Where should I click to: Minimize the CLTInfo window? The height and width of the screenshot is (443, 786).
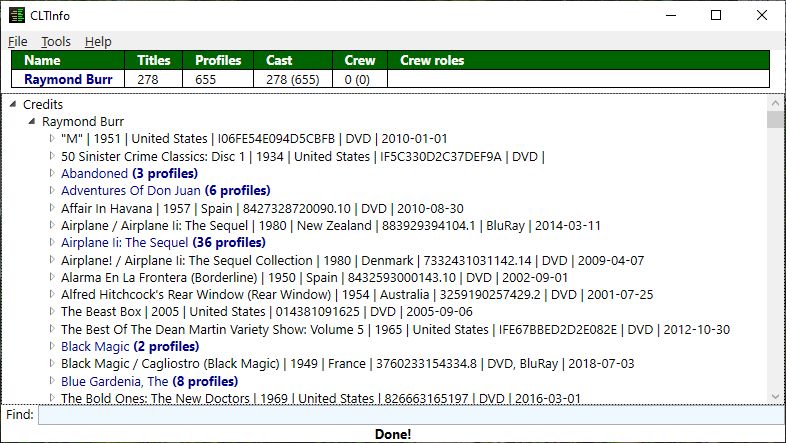pos(671,16)
